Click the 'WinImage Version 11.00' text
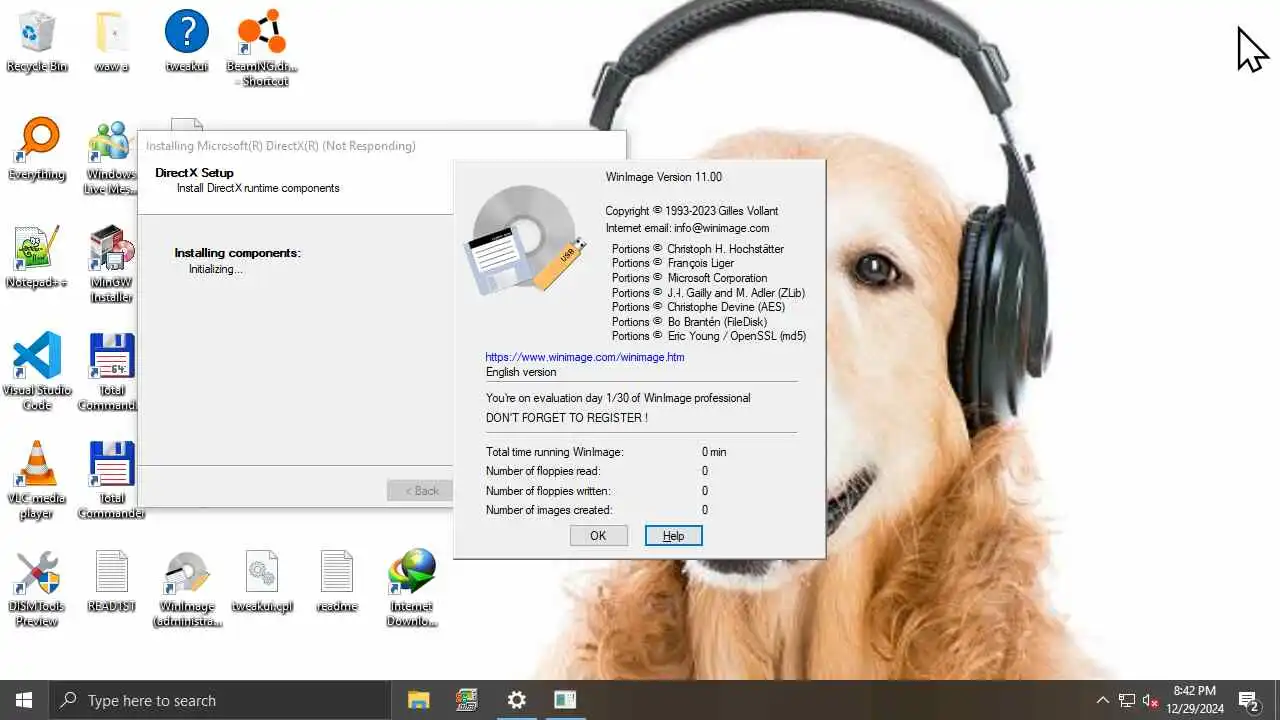 point(664,177)
